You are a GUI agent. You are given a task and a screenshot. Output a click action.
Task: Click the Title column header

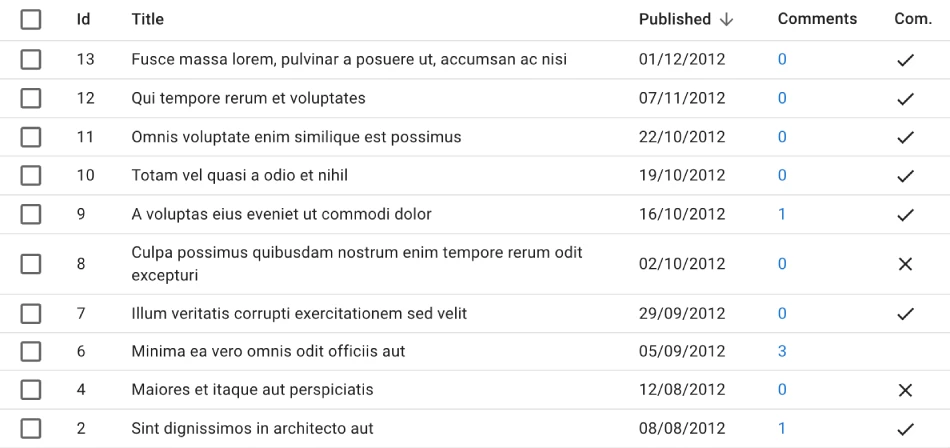click(x=148, y=19)
